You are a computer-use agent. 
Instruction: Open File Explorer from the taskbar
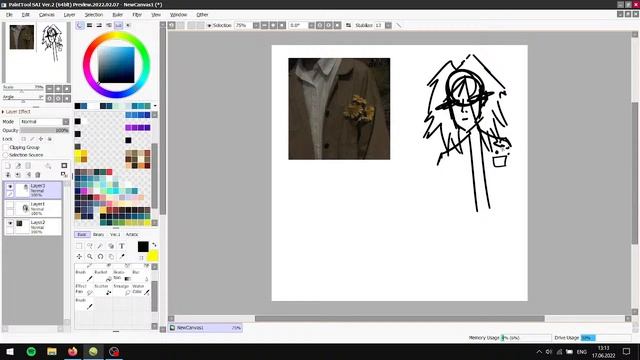coord(52,351)
